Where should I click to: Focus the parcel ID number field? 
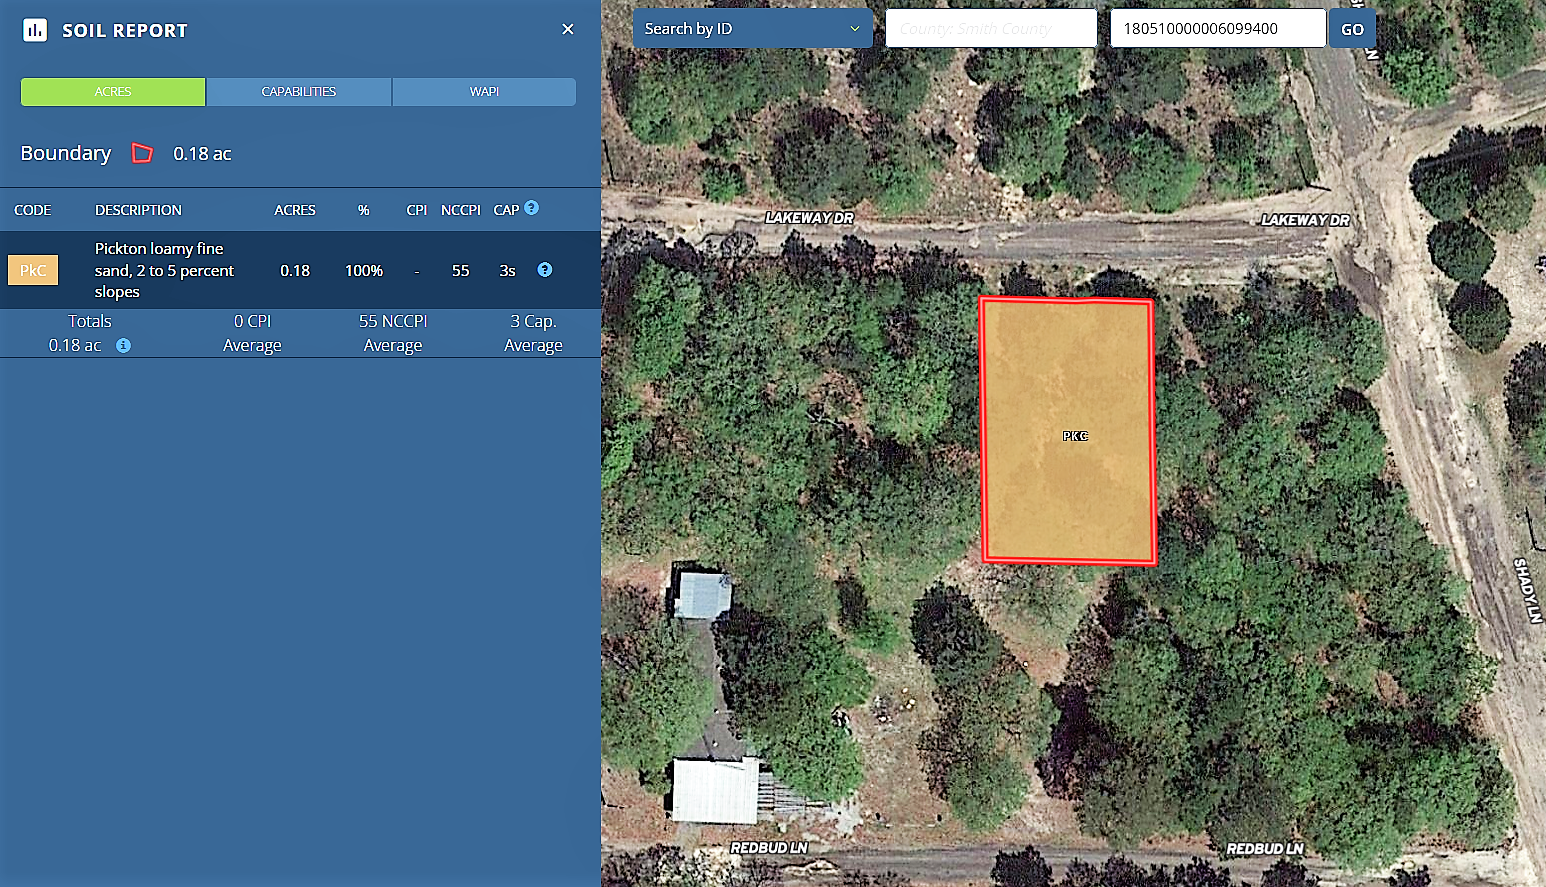[1217, 29]
